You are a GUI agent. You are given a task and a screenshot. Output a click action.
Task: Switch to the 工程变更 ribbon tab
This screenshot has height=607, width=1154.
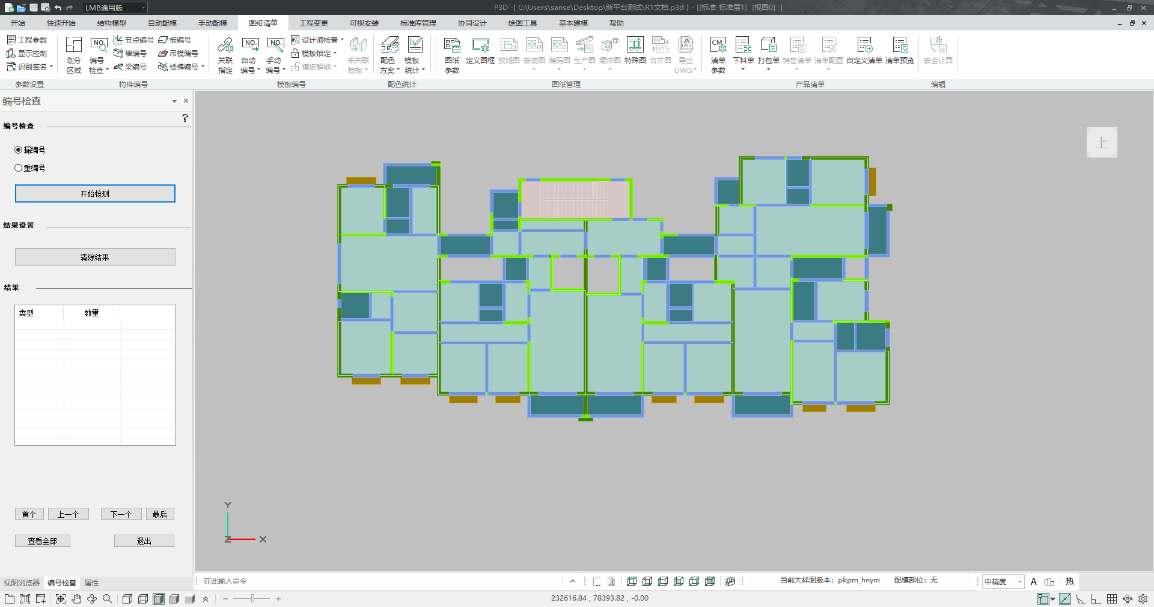313,22
